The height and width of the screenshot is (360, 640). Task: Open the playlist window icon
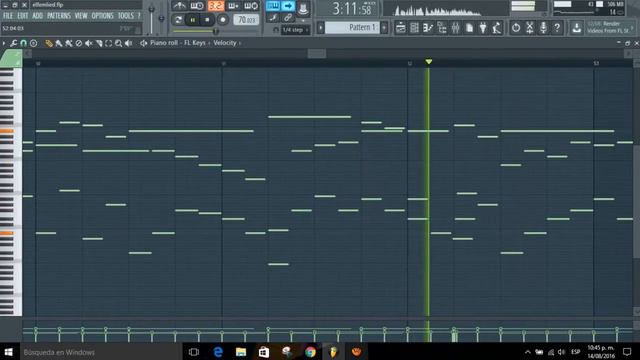point(400,28)
